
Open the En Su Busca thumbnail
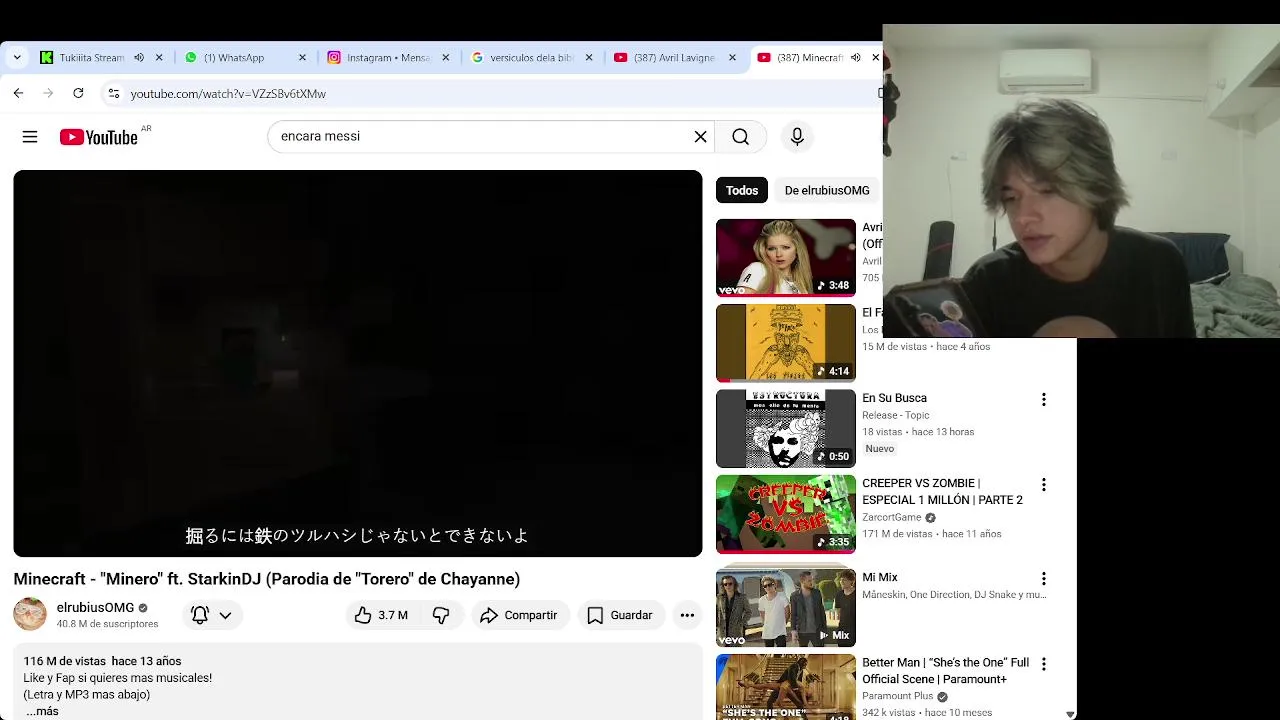[786, 429]
